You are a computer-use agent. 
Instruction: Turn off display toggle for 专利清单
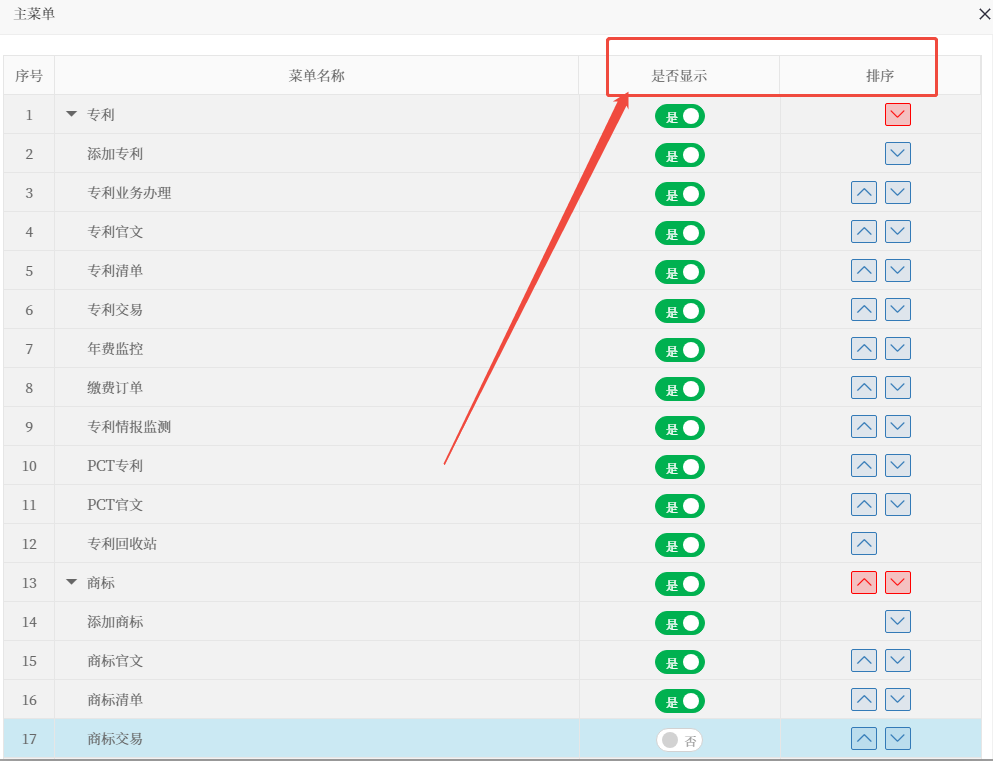tap(680, 272)
